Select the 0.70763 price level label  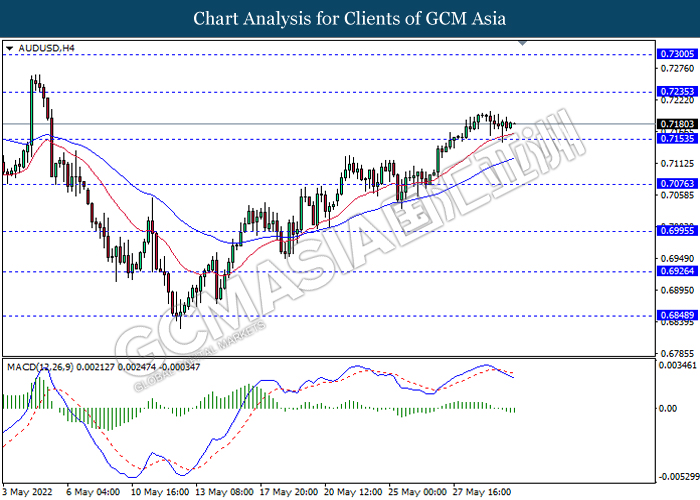click(677, 183)
